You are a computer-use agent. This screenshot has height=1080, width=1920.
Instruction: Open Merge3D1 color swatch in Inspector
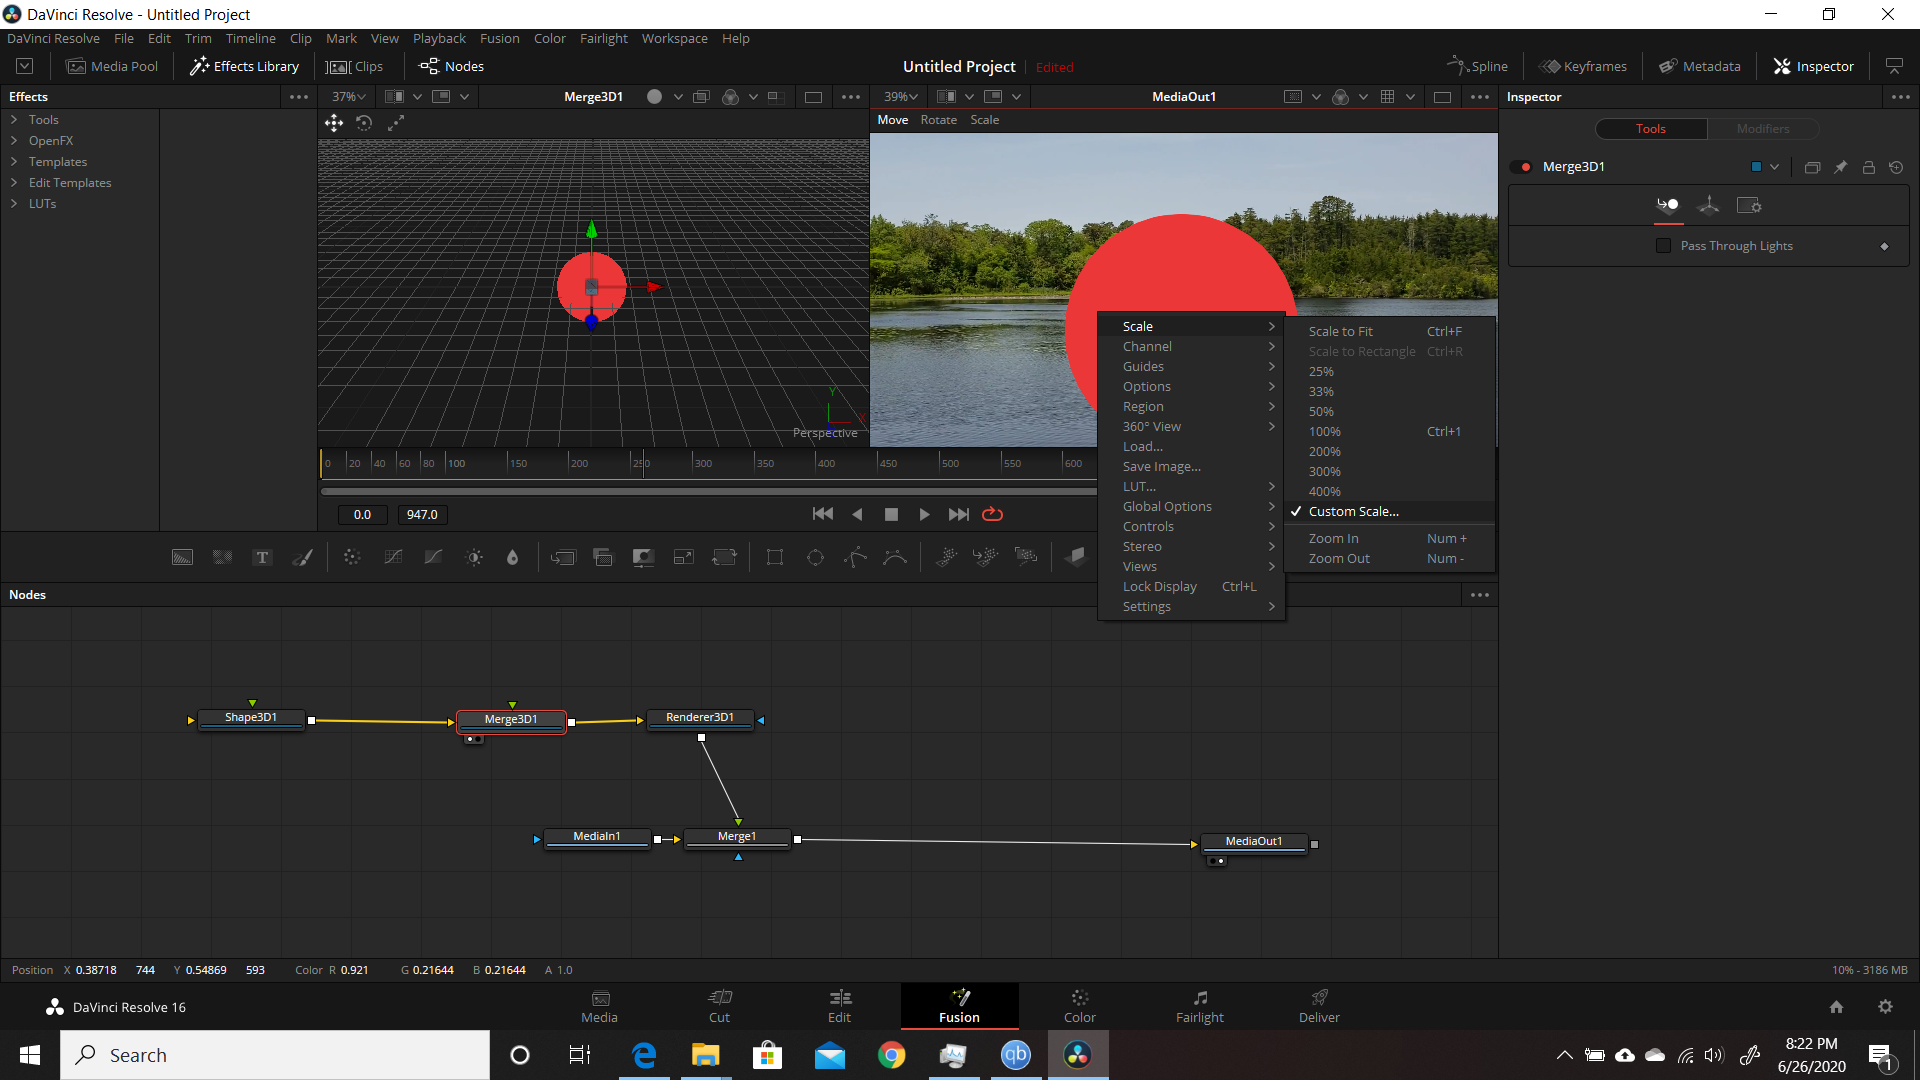[1756, 167]
